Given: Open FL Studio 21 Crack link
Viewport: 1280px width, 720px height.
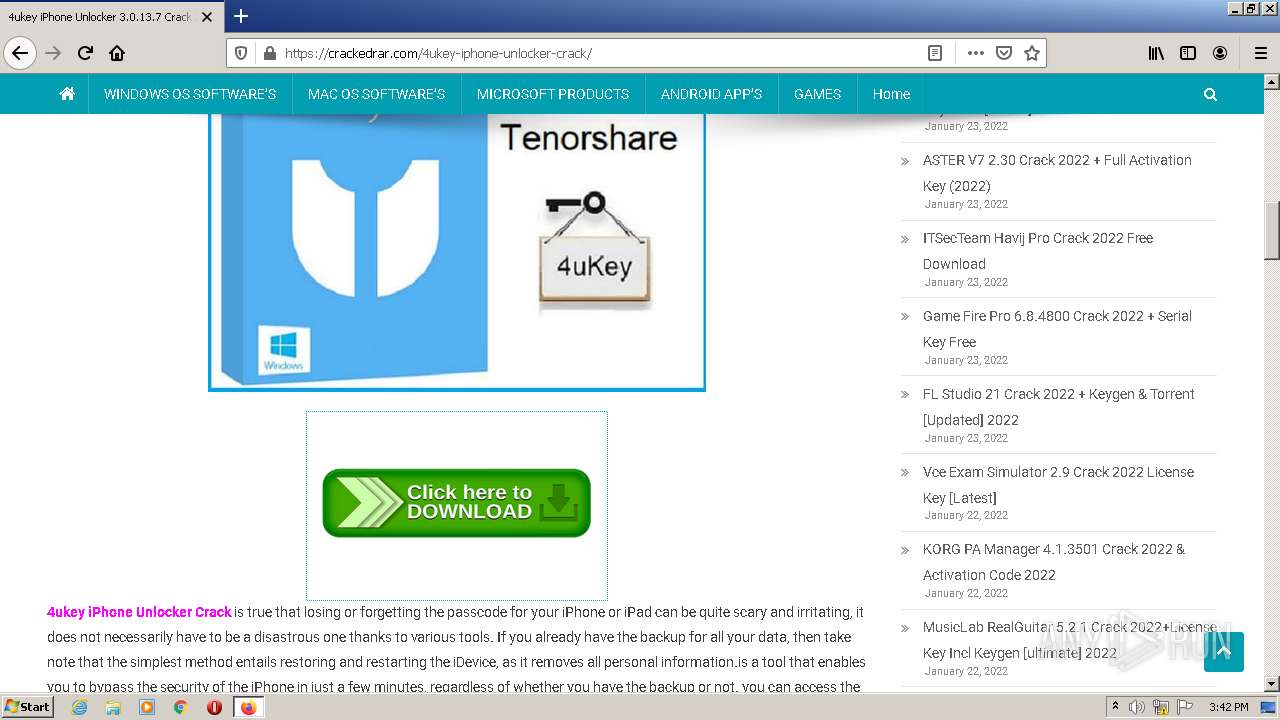Looking at the screenshot, I should point(1058,407).
